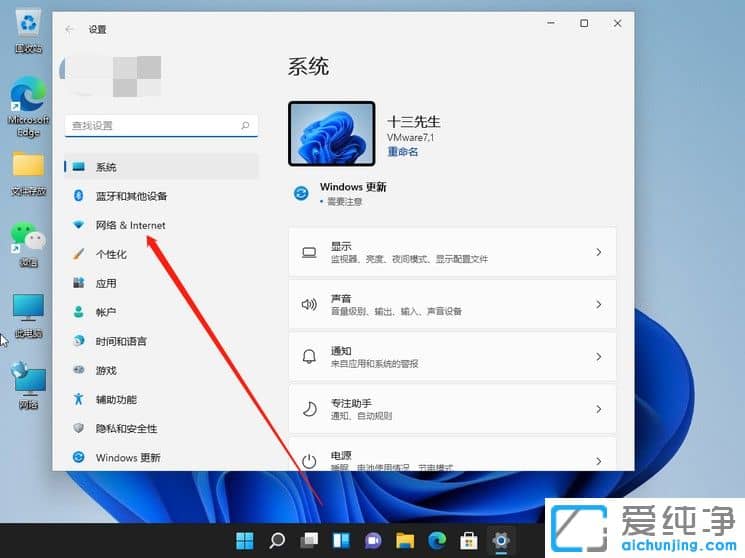
Task: Click the desktop wallpaper thumbnail
Action: click(332, 134)
